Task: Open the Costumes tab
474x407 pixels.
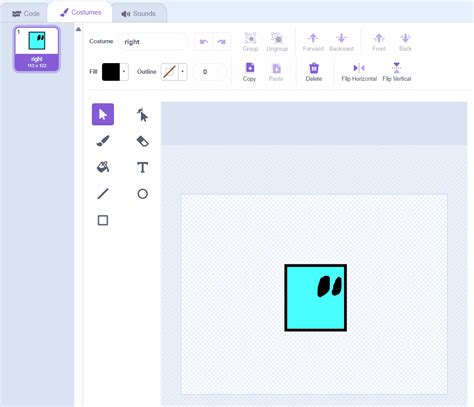Action: point(80,13)
